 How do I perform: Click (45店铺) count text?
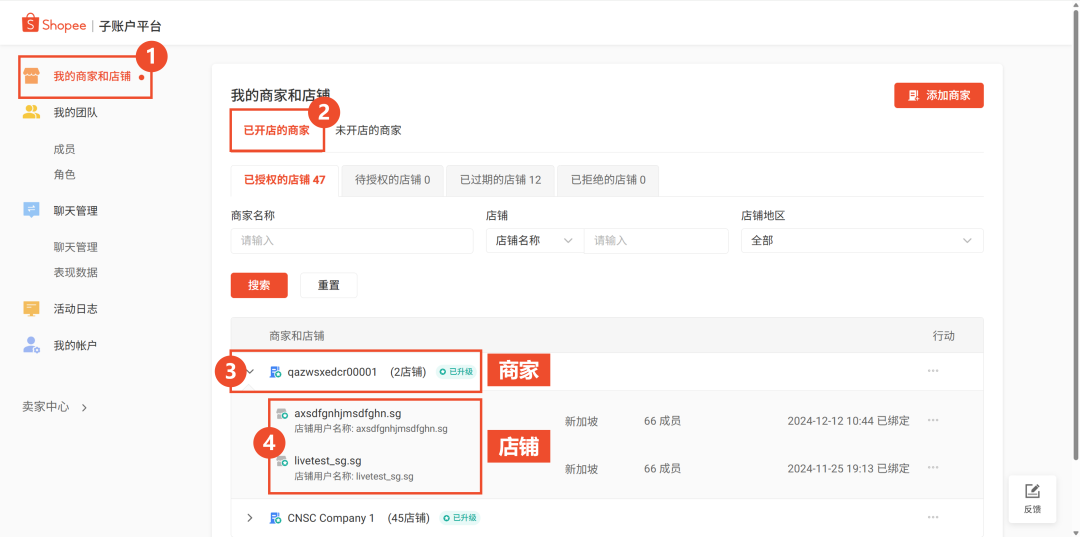pos(408,518)
